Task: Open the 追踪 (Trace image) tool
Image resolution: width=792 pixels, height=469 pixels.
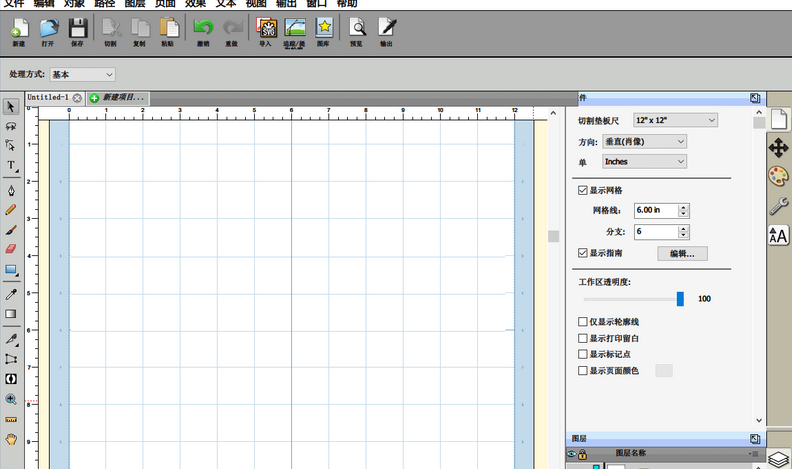Action: (x=294, y=28)
